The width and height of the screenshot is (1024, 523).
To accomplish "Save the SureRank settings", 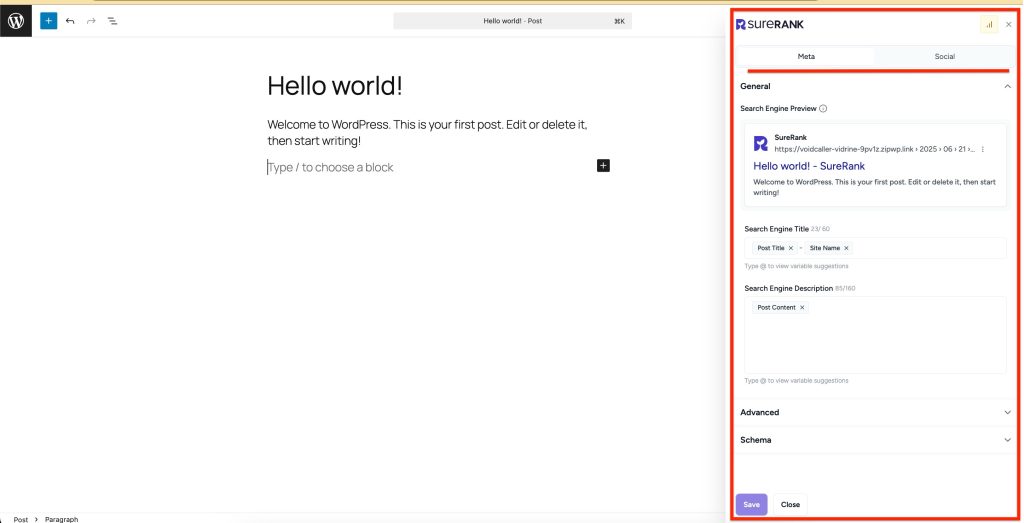I will pyautogui.click(x=752, y=505).
